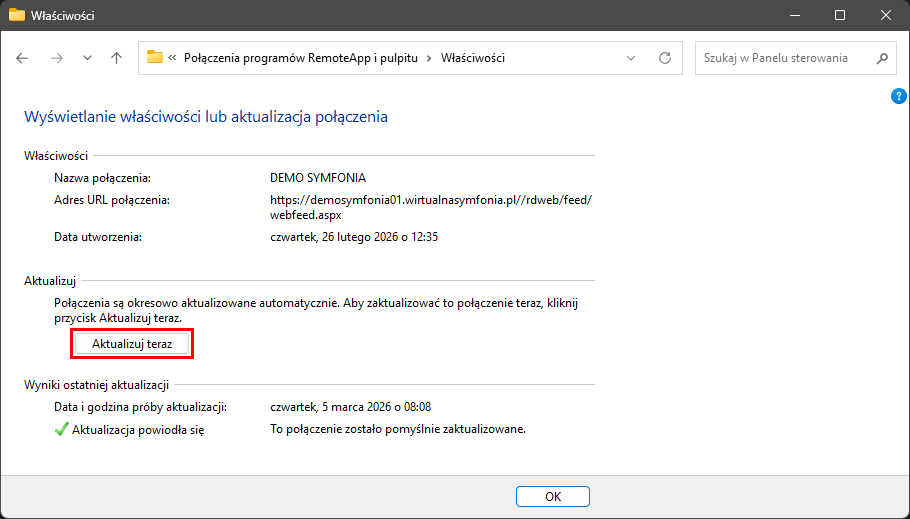Refresh the page with the refresh icon
Screen dimensions: 910x519
(x=665, y=58)
